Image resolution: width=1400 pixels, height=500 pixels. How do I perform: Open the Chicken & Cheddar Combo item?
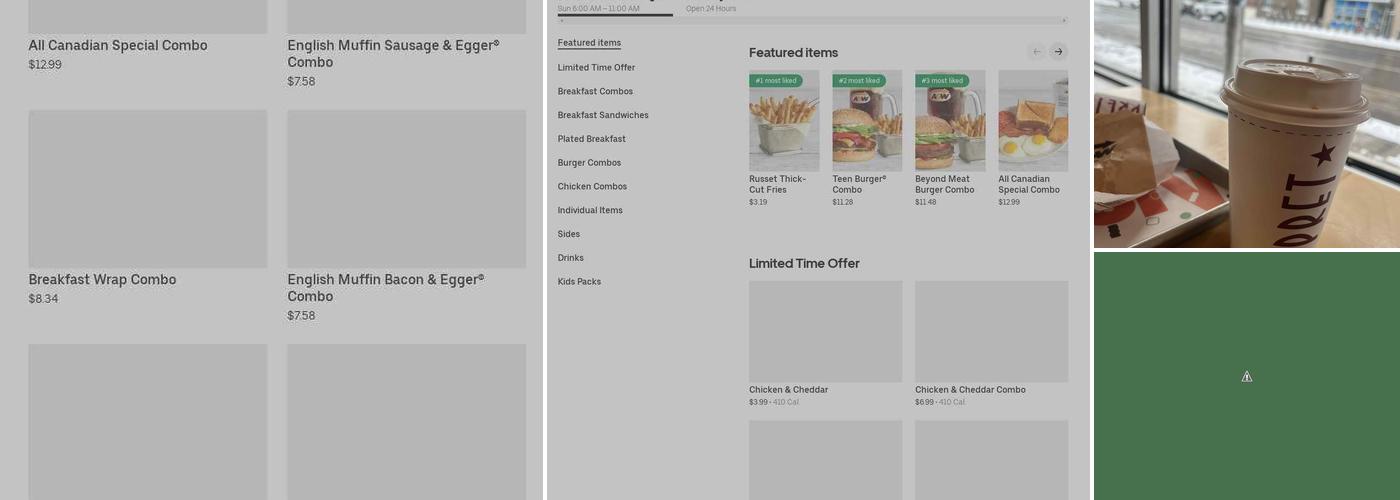pos(970,390)
